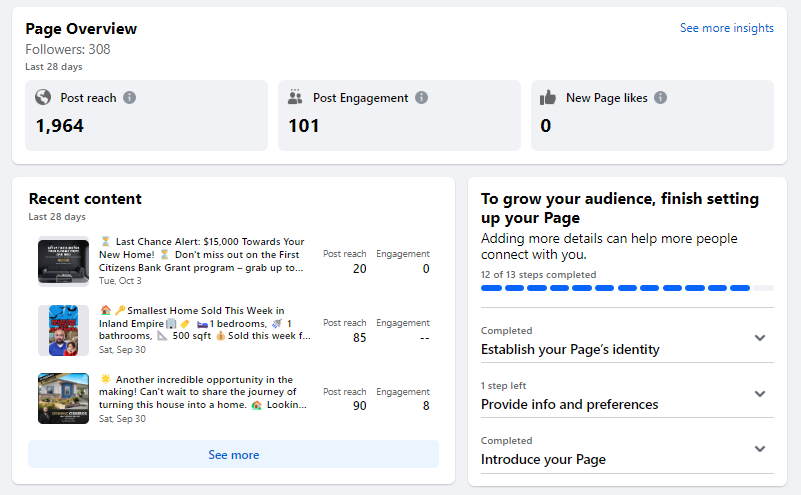Open the See more insights link

pyautogui.click(x=726, y=28)
